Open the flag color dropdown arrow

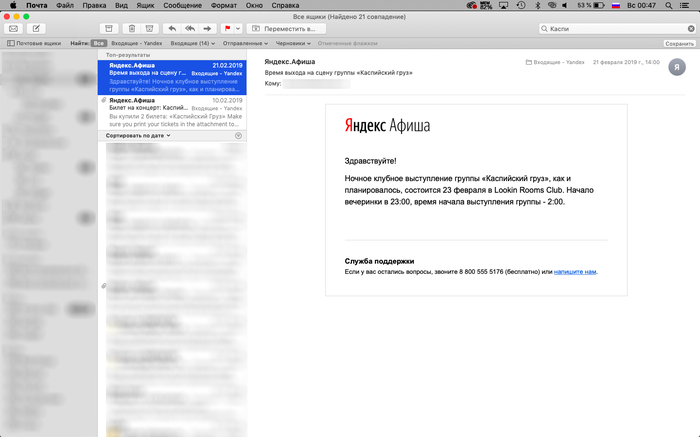[x=238, y=29]
